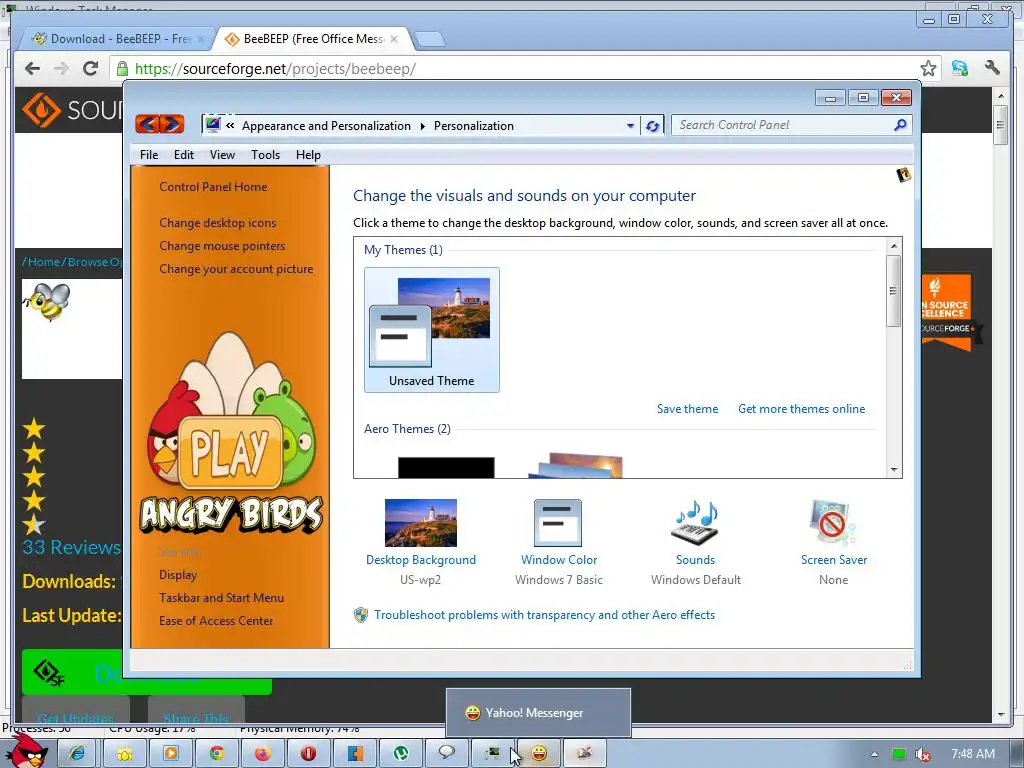The height and width of the screenshot is (768, 1024).
Task: Select the black Aero theme thumbnail
Action: point(446,468)
